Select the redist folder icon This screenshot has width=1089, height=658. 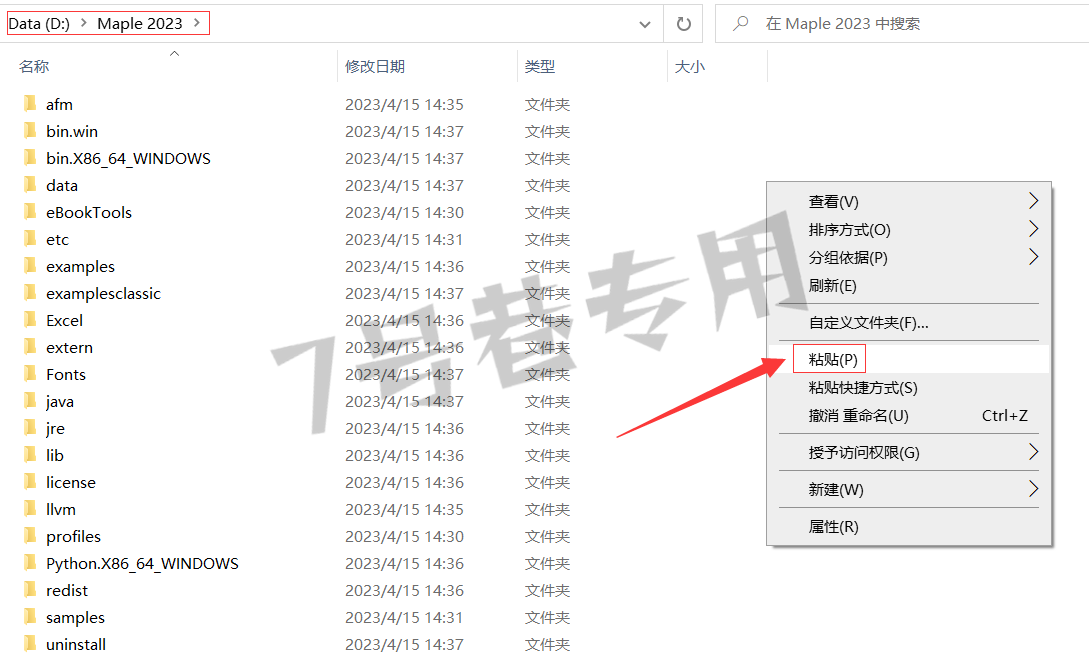pyautogui.click(x=30, y=590)
